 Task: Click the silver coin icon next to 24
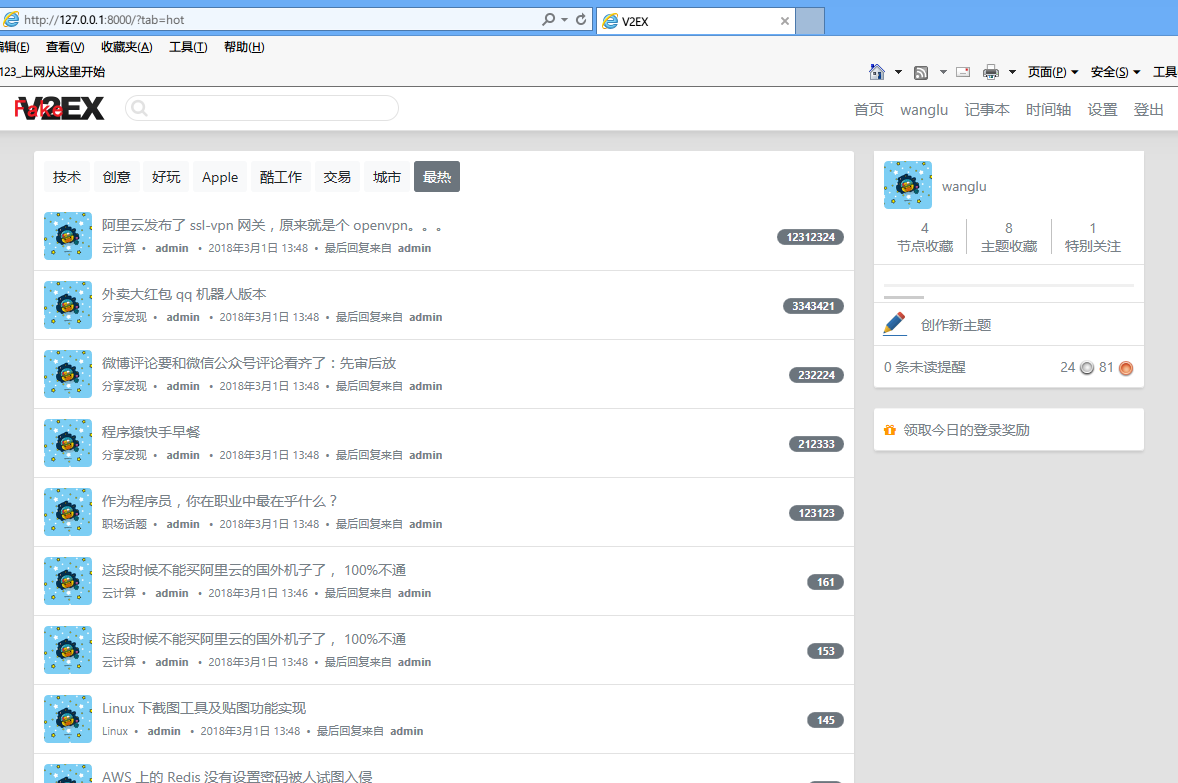1087,367
